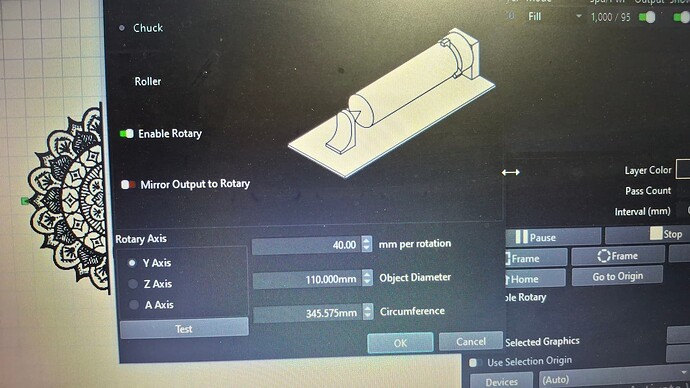
Task: Select the A Axis radio button
Action: pos(134,304)
